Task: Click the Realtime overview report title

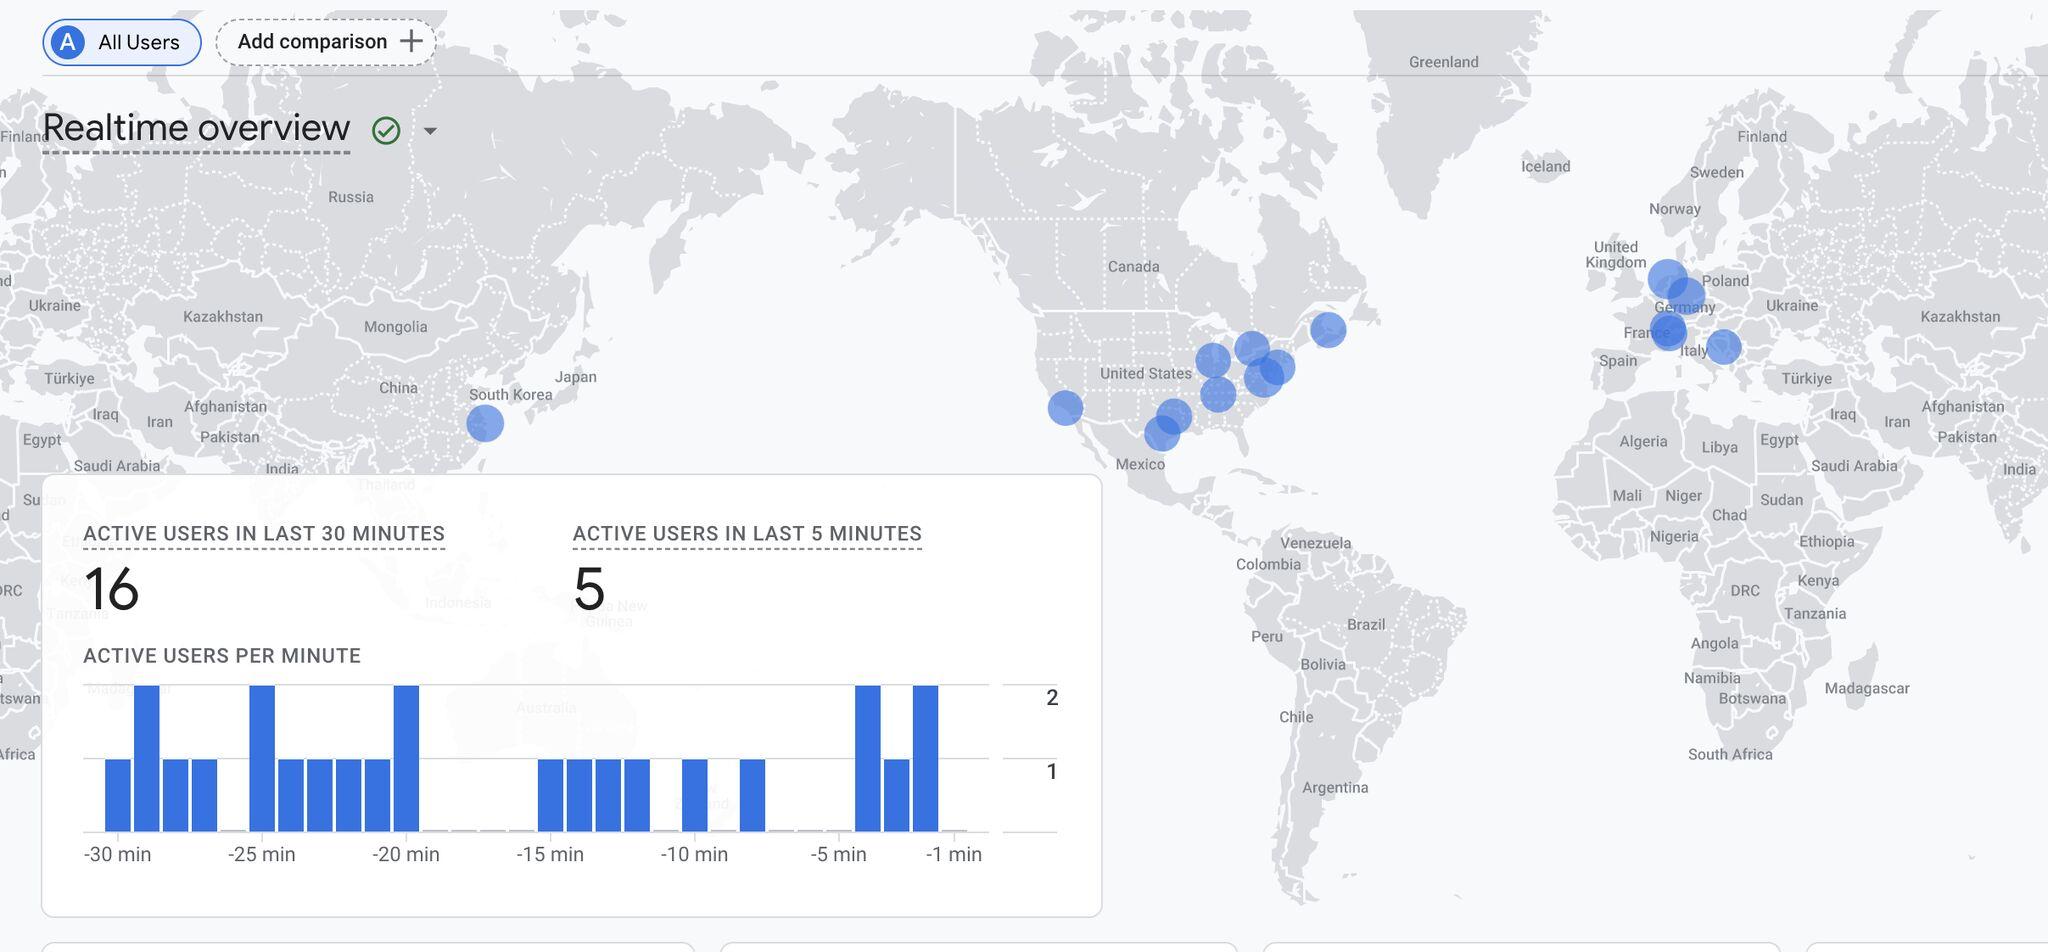Action: coord(196,128)
